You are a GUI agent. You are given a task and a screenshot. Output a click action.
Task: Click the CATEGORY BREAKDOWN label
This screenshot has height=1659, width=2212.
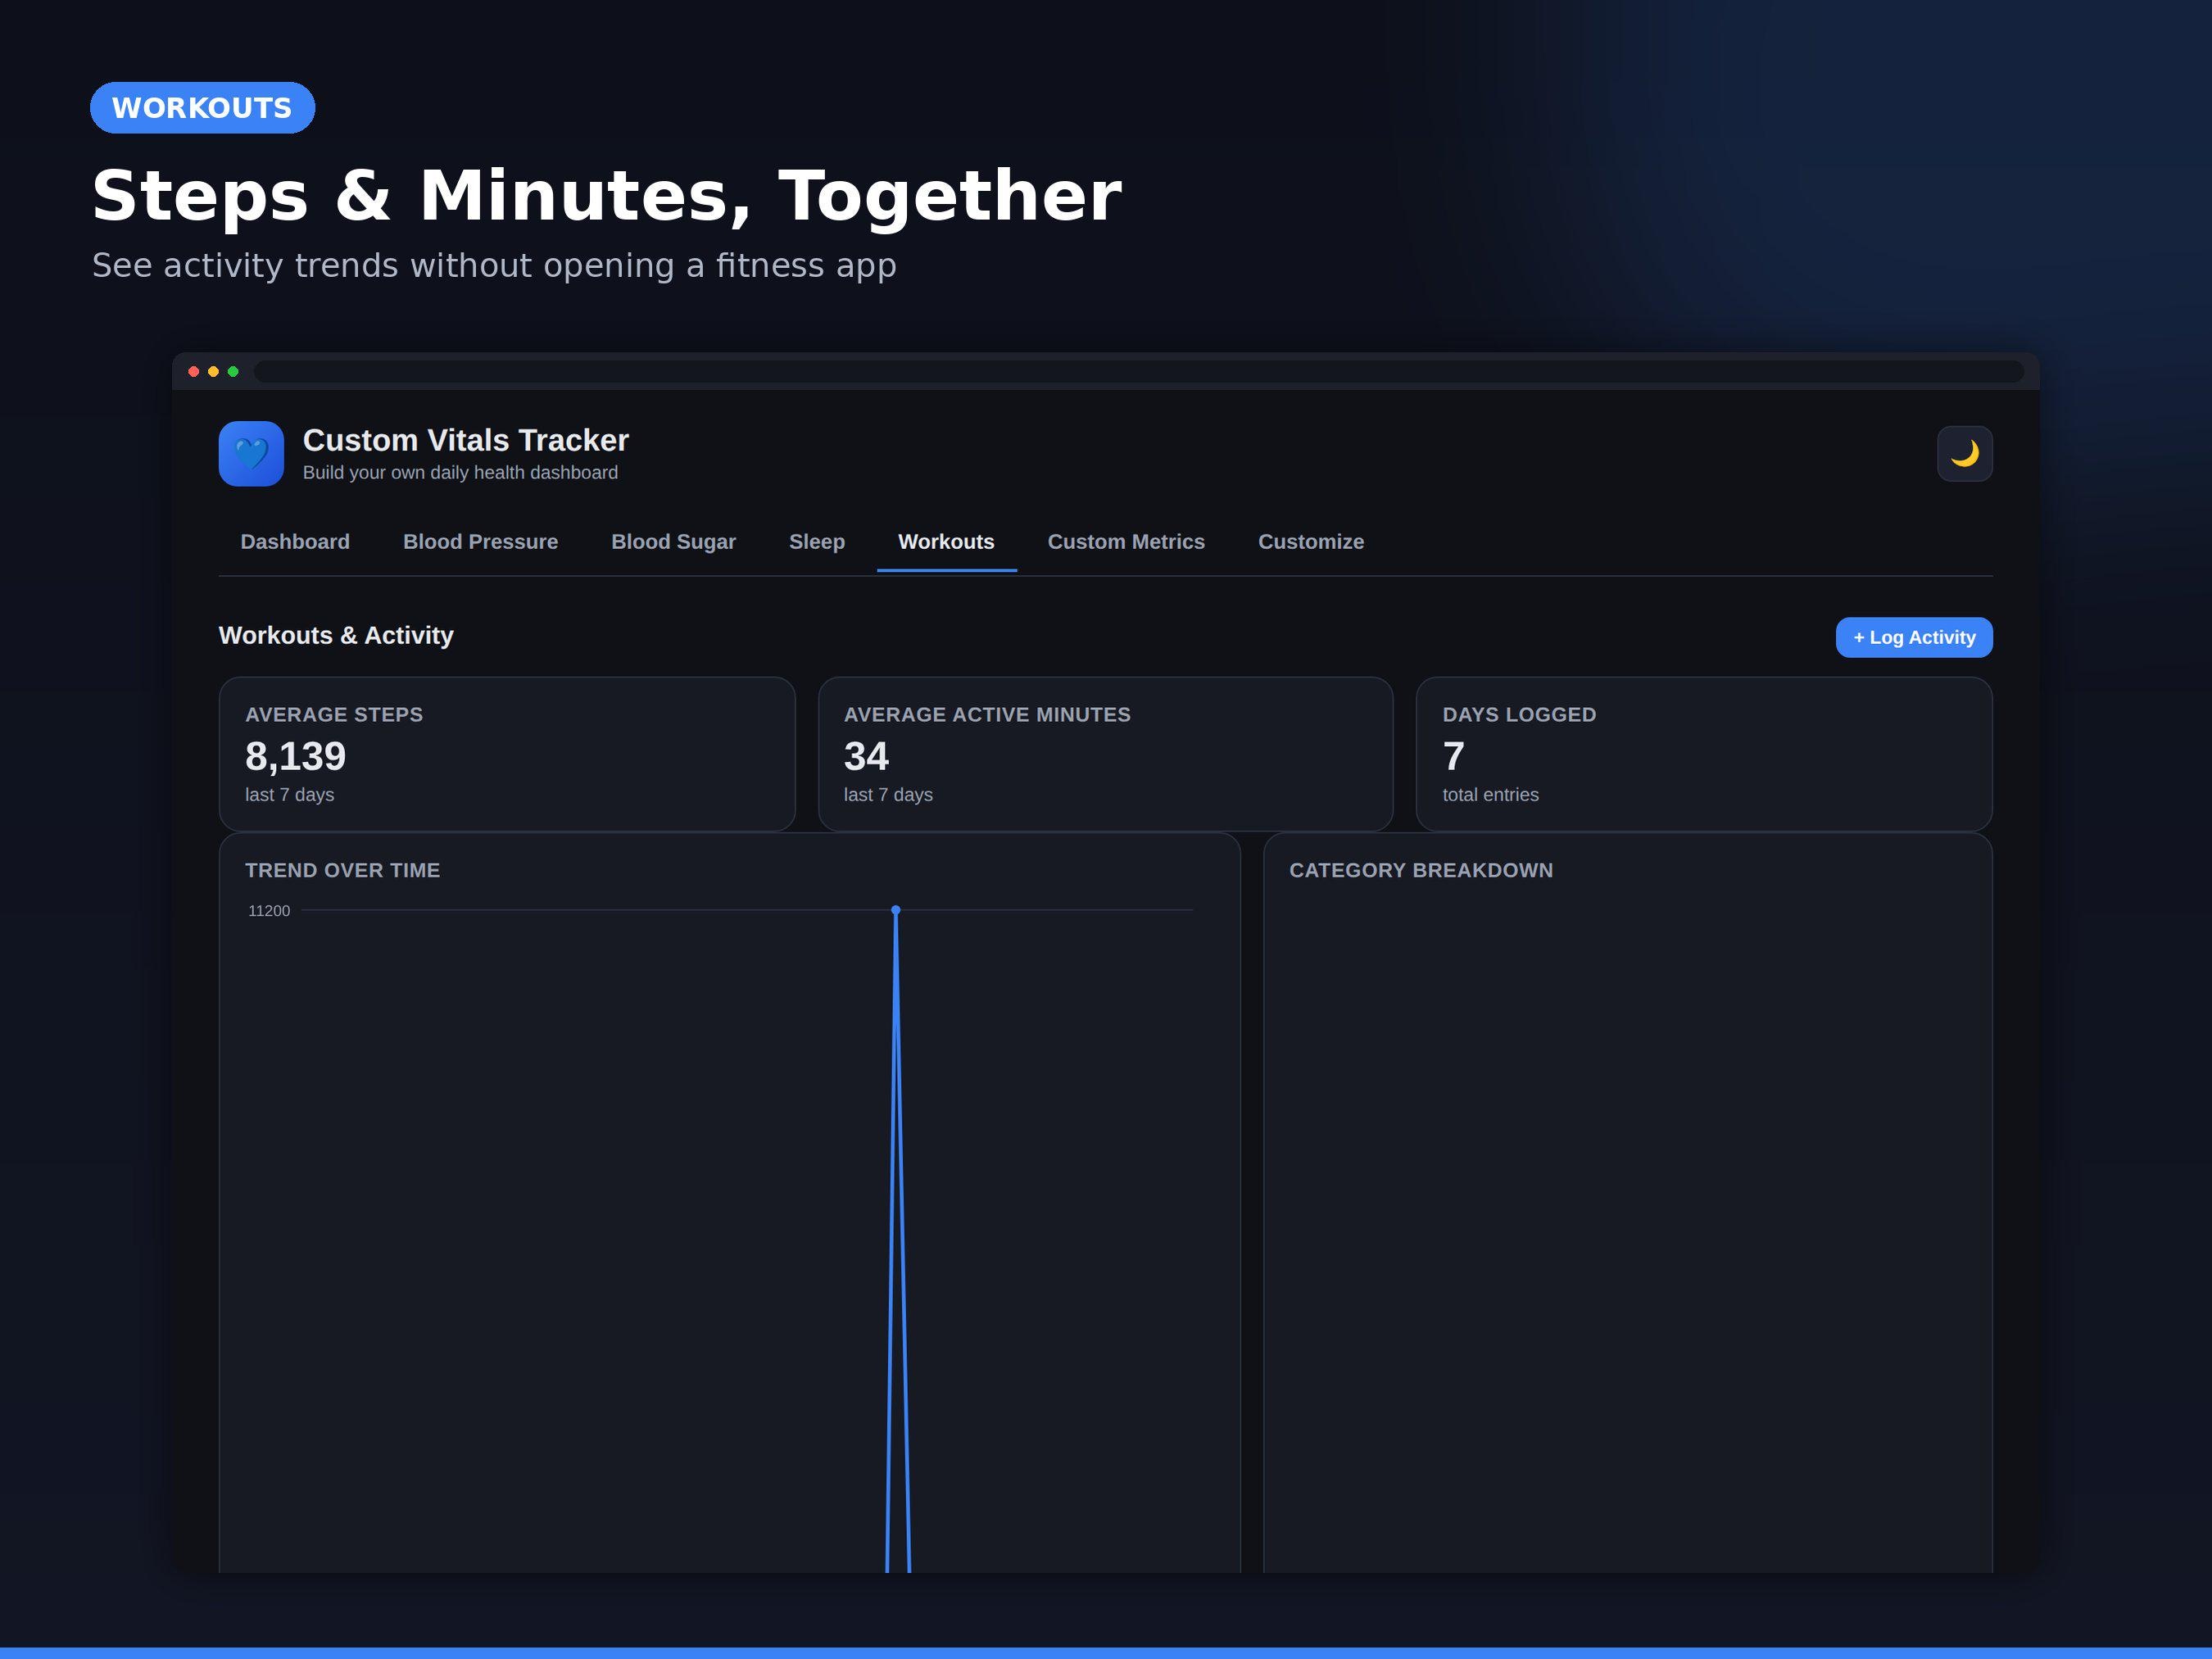tap(1420, 870)
